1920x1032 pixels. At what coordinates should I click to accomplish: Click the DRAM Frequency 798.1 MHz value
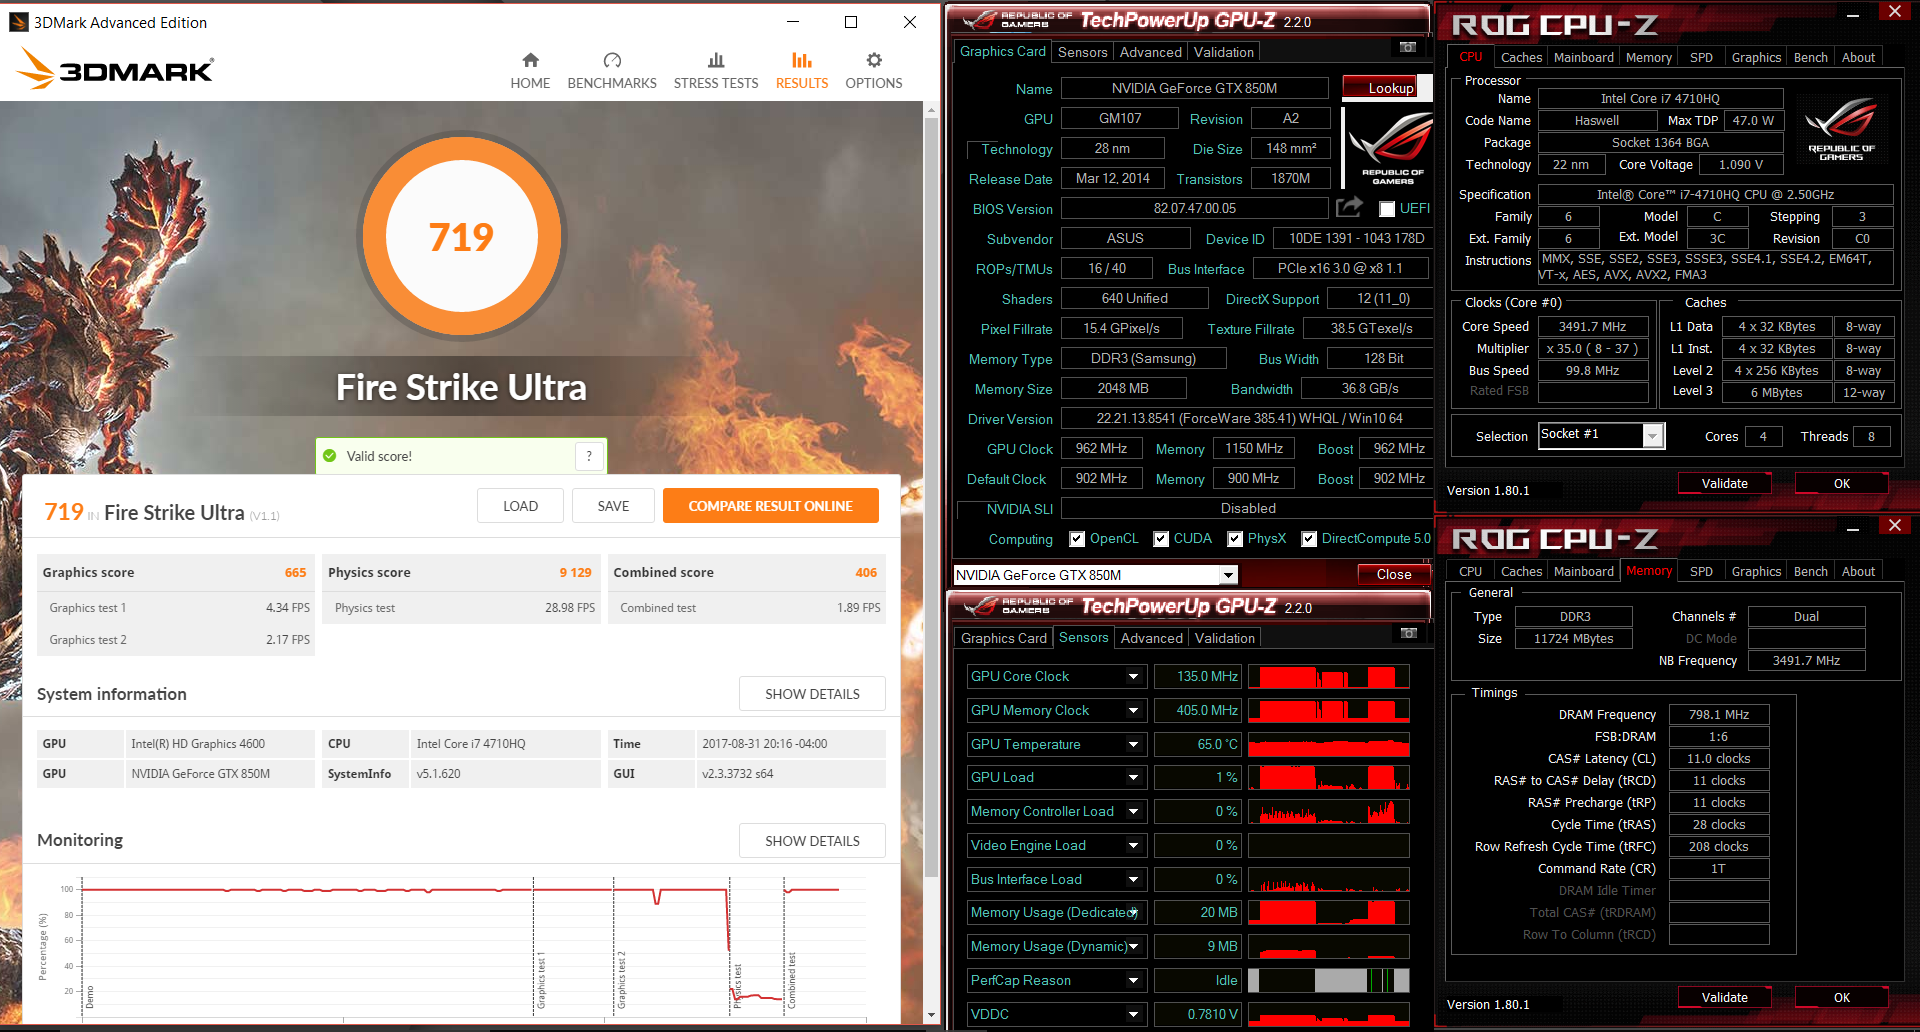(x=1718, y=715)
